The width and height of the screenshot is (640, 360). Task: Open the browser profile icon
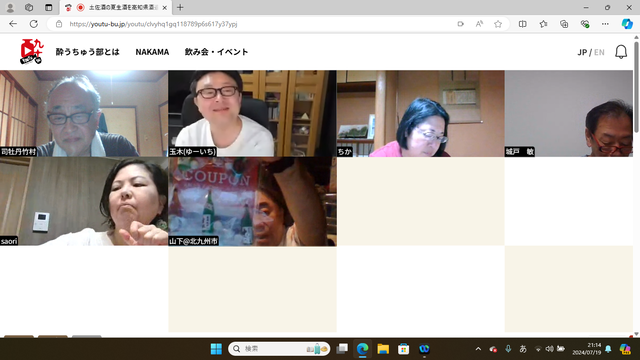pos(10,7)
